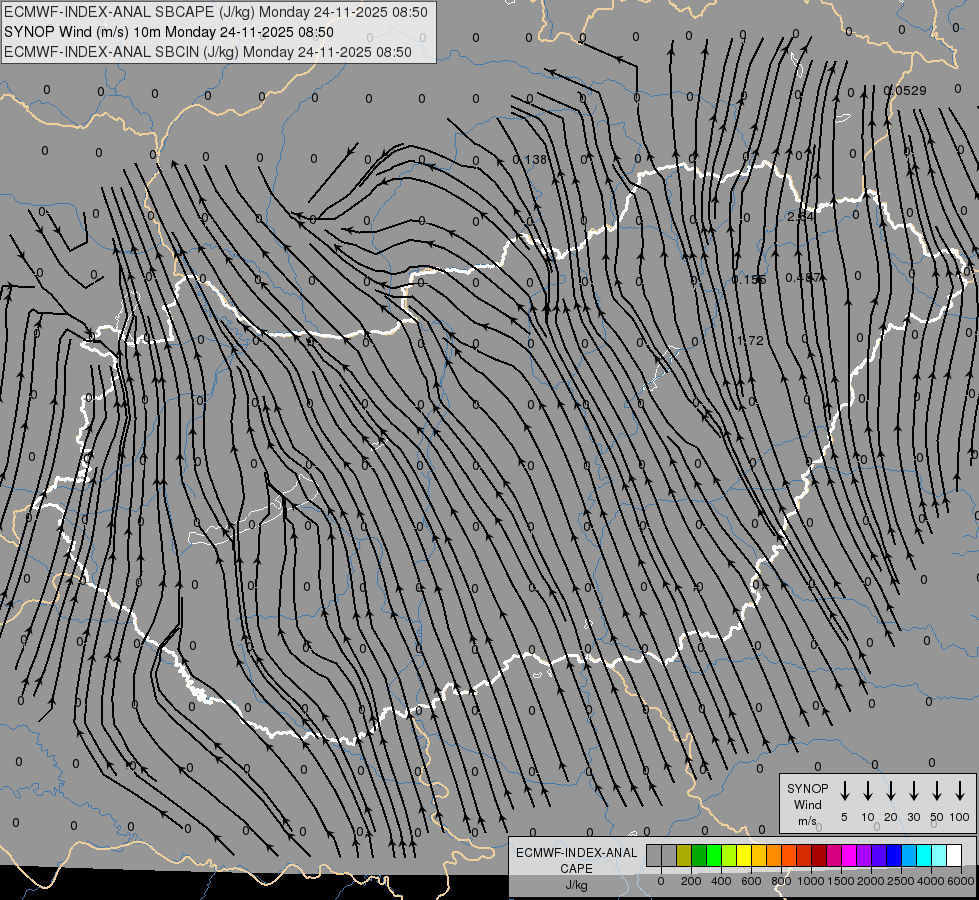The width and height of the screenshot is (979, 900).
Task: Click the 4000 tick label on CAPE scale
Action: 931,881
